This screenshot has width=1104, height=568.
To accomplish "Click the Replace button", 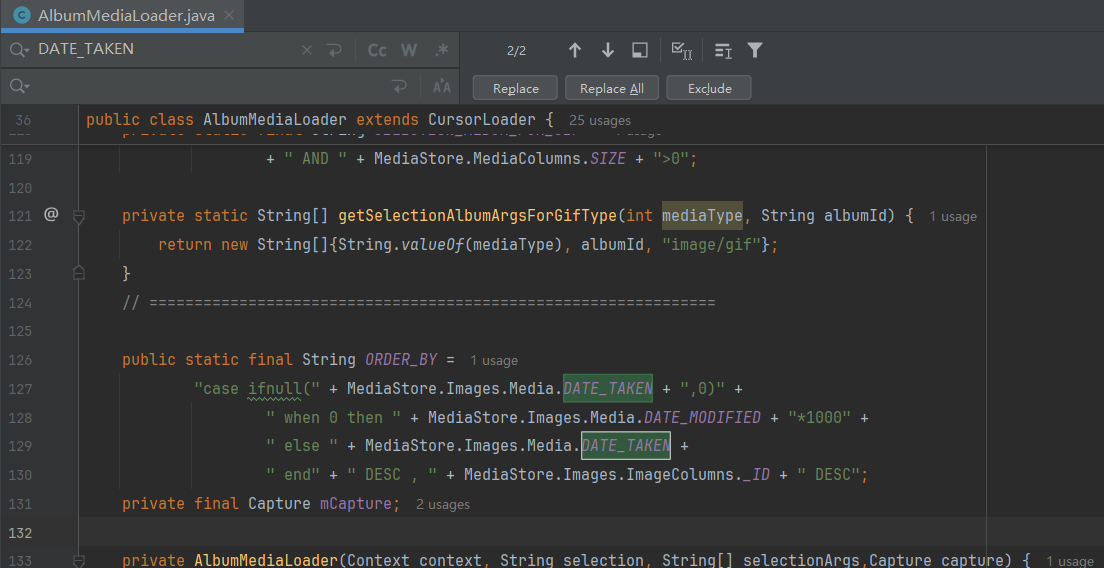I will (x=515, y=88).
